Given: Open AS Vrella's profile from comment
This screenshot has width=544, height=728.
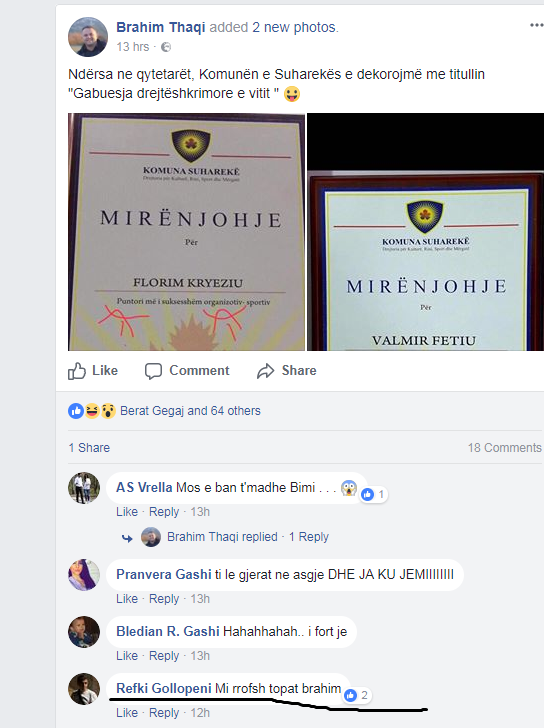Looking at the screenshot, I should click(x=144, y=488).
